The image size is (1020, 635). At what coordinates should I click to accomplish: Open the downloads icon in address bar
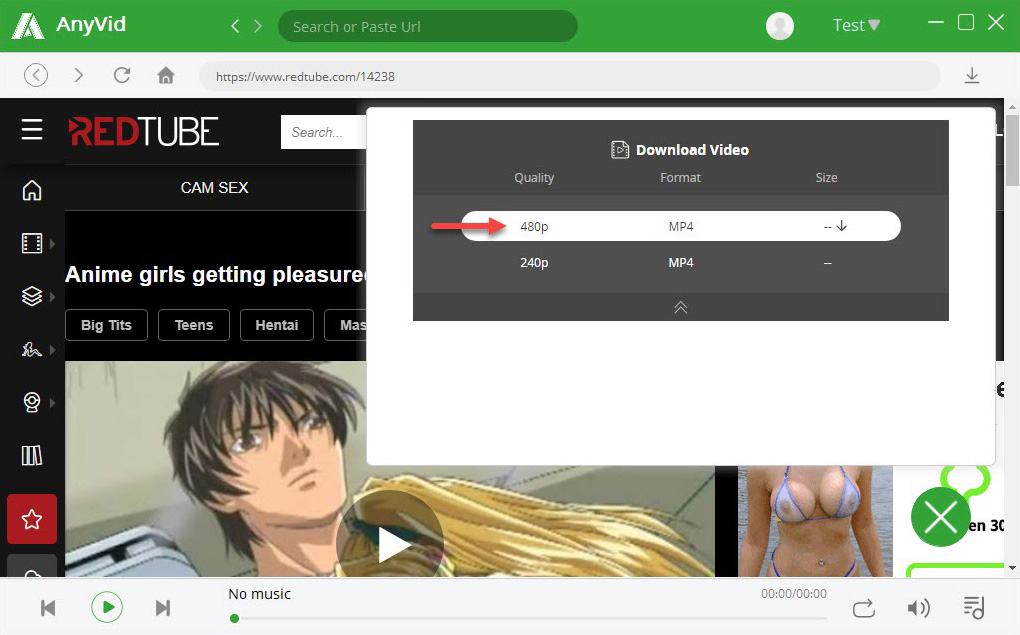point(972,75)
